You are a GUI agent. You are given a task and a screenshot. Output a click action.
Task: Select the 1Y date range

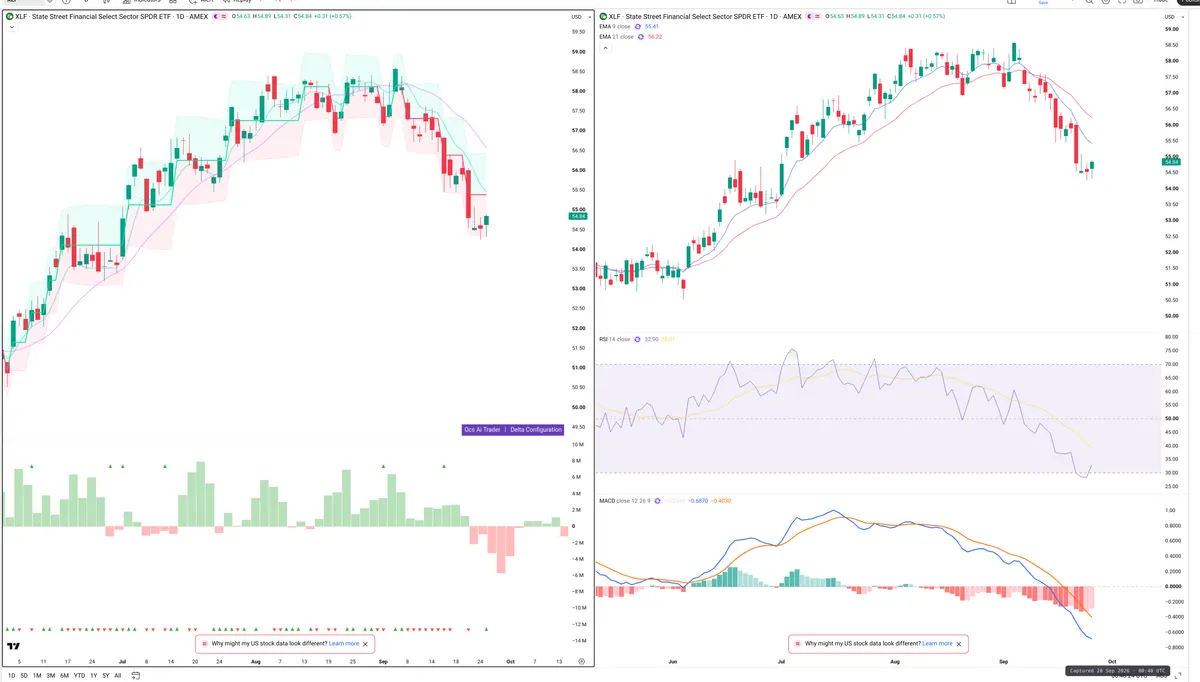[x=93, y=676]
